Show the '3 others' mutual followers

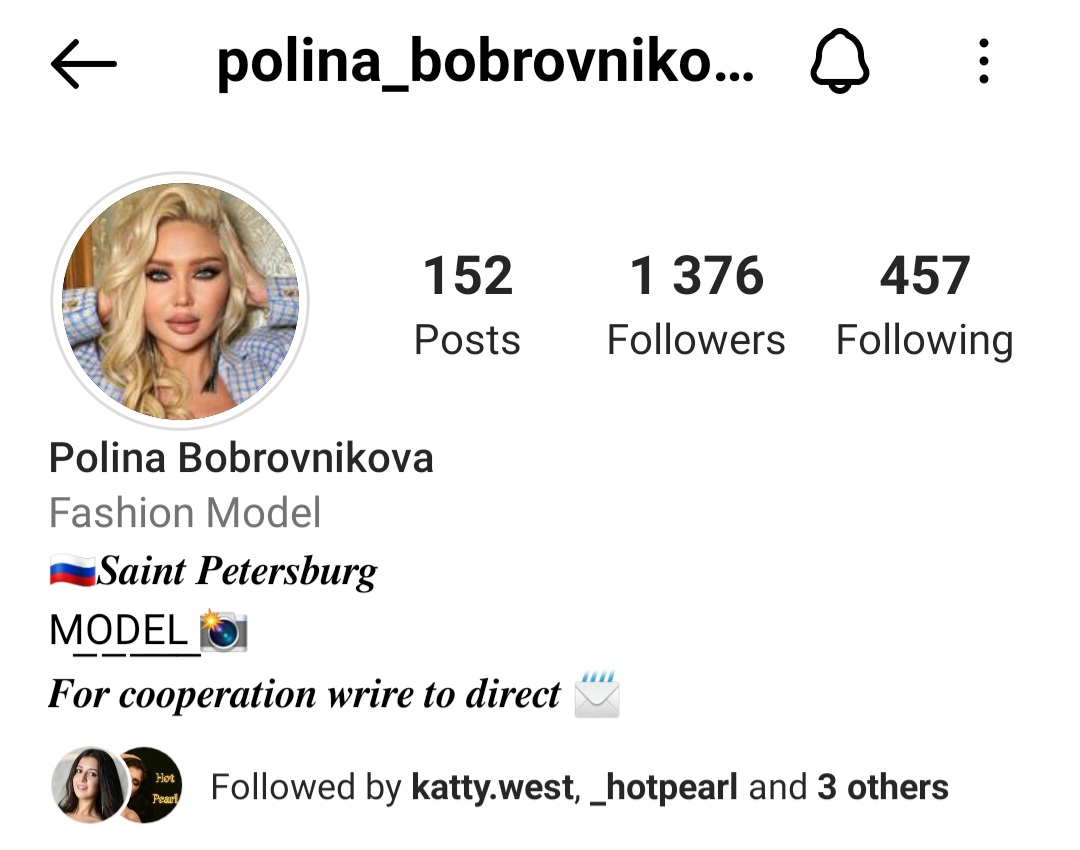(x=882, y=787)
